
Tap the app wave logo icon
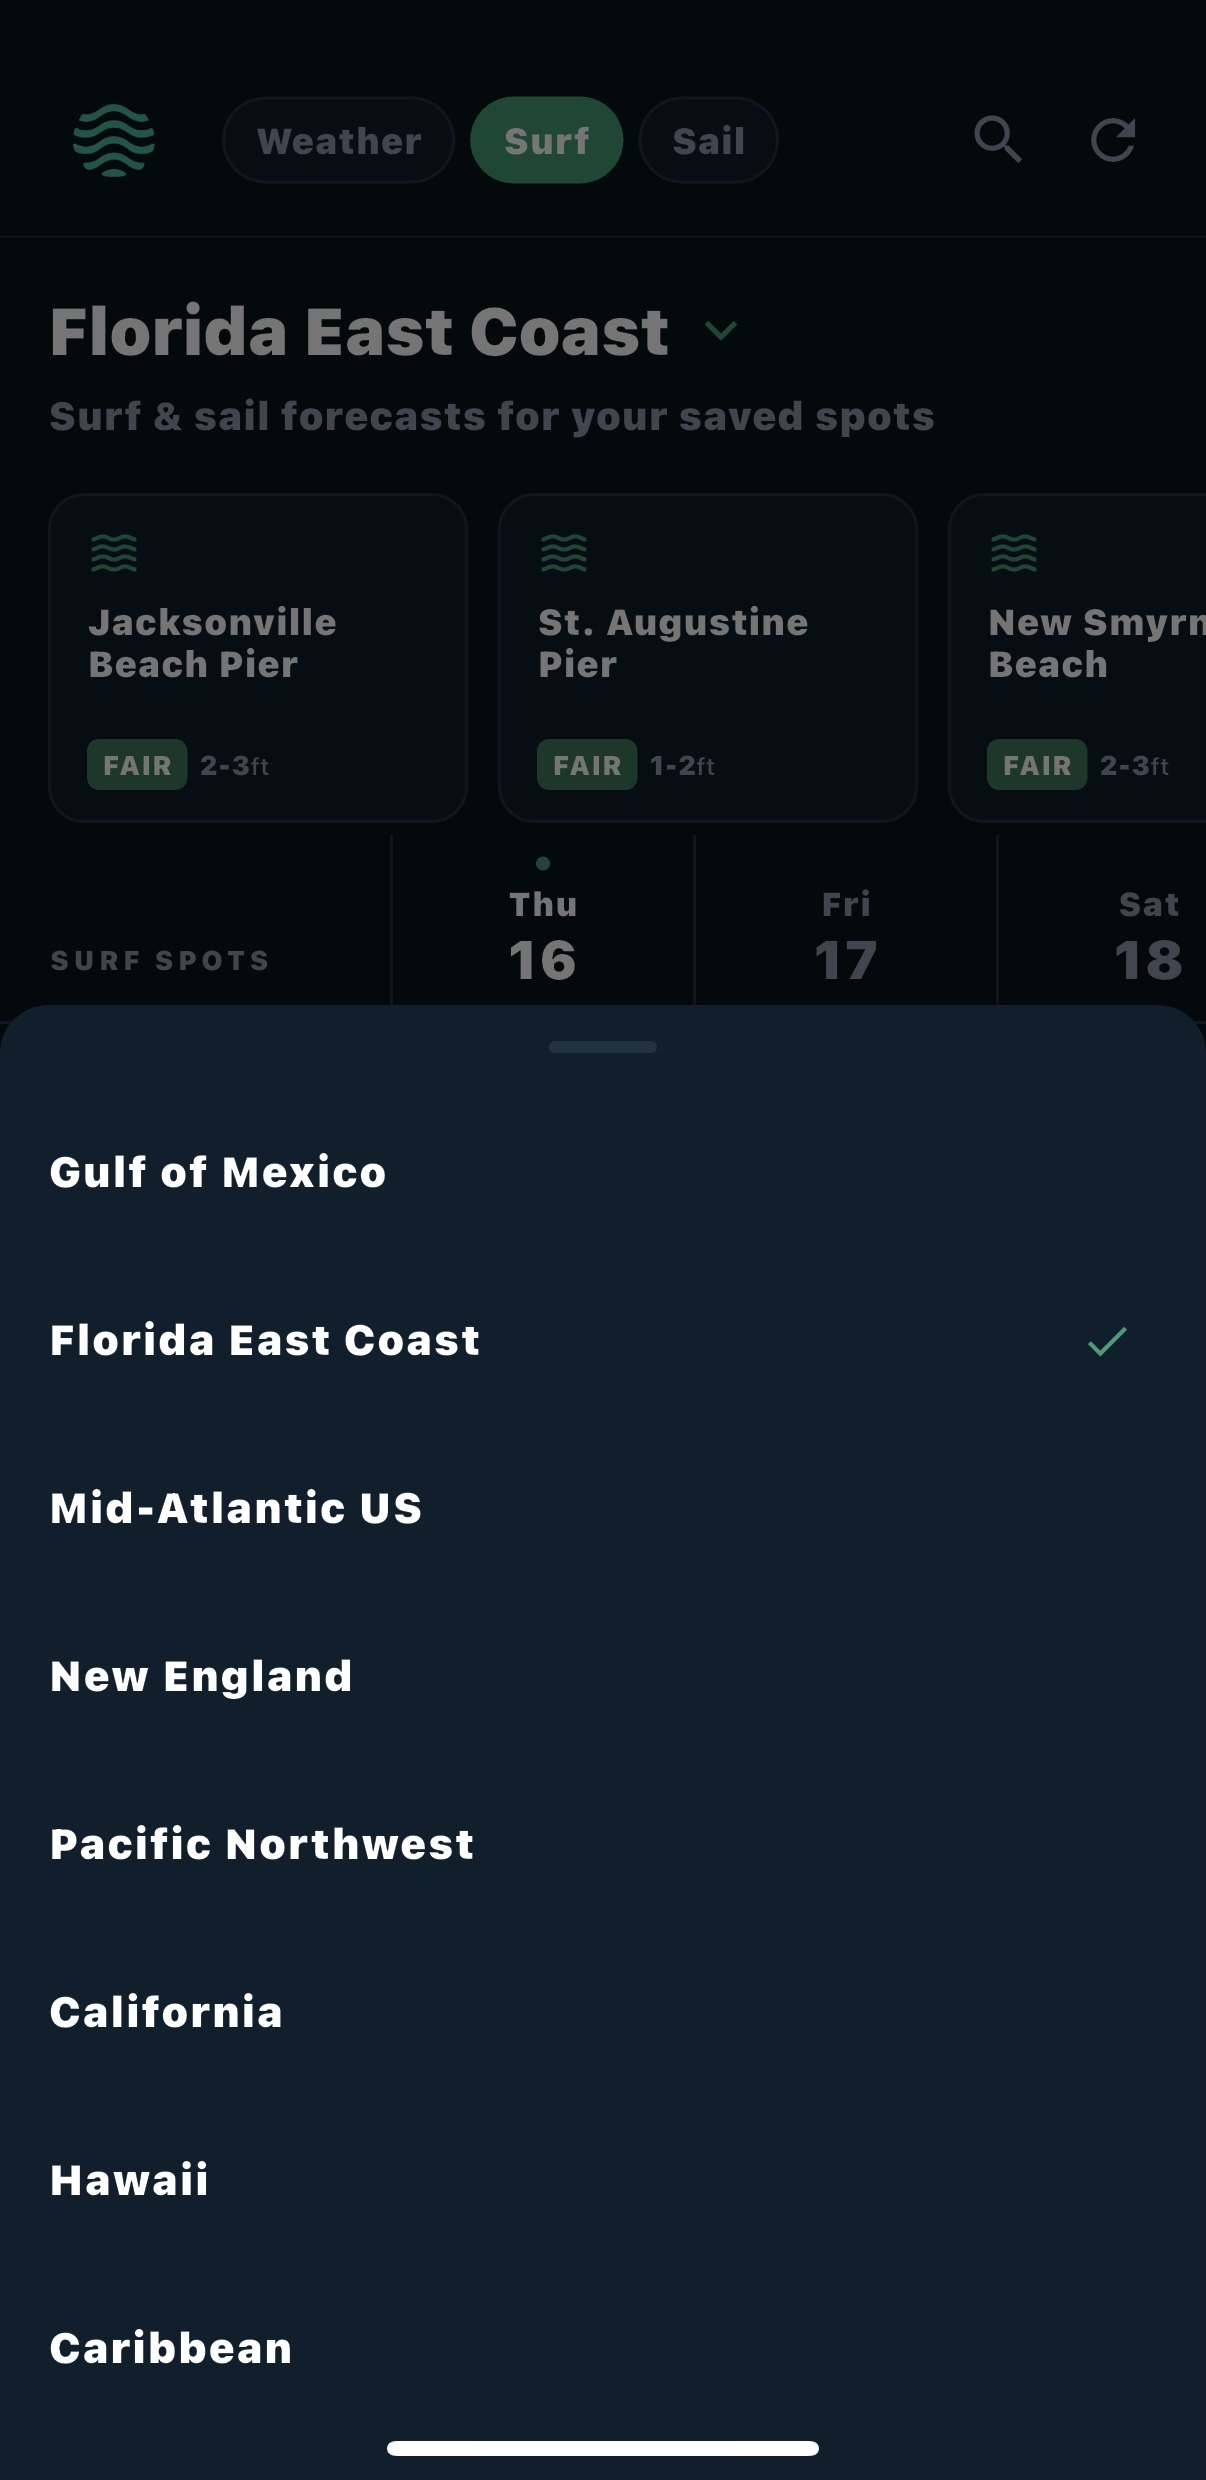click(114, 140)
